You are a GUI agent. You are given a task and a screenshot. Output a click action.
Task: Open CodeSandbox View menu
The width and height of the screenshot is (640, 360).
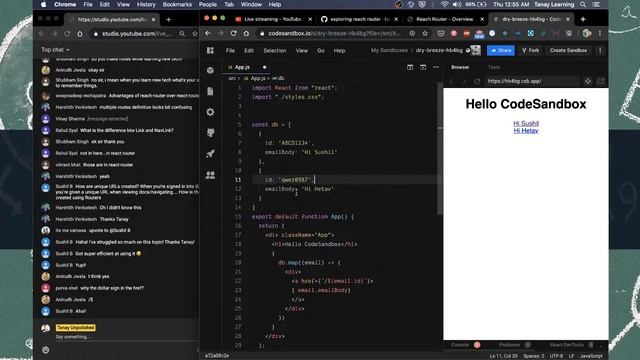[302, 51]
